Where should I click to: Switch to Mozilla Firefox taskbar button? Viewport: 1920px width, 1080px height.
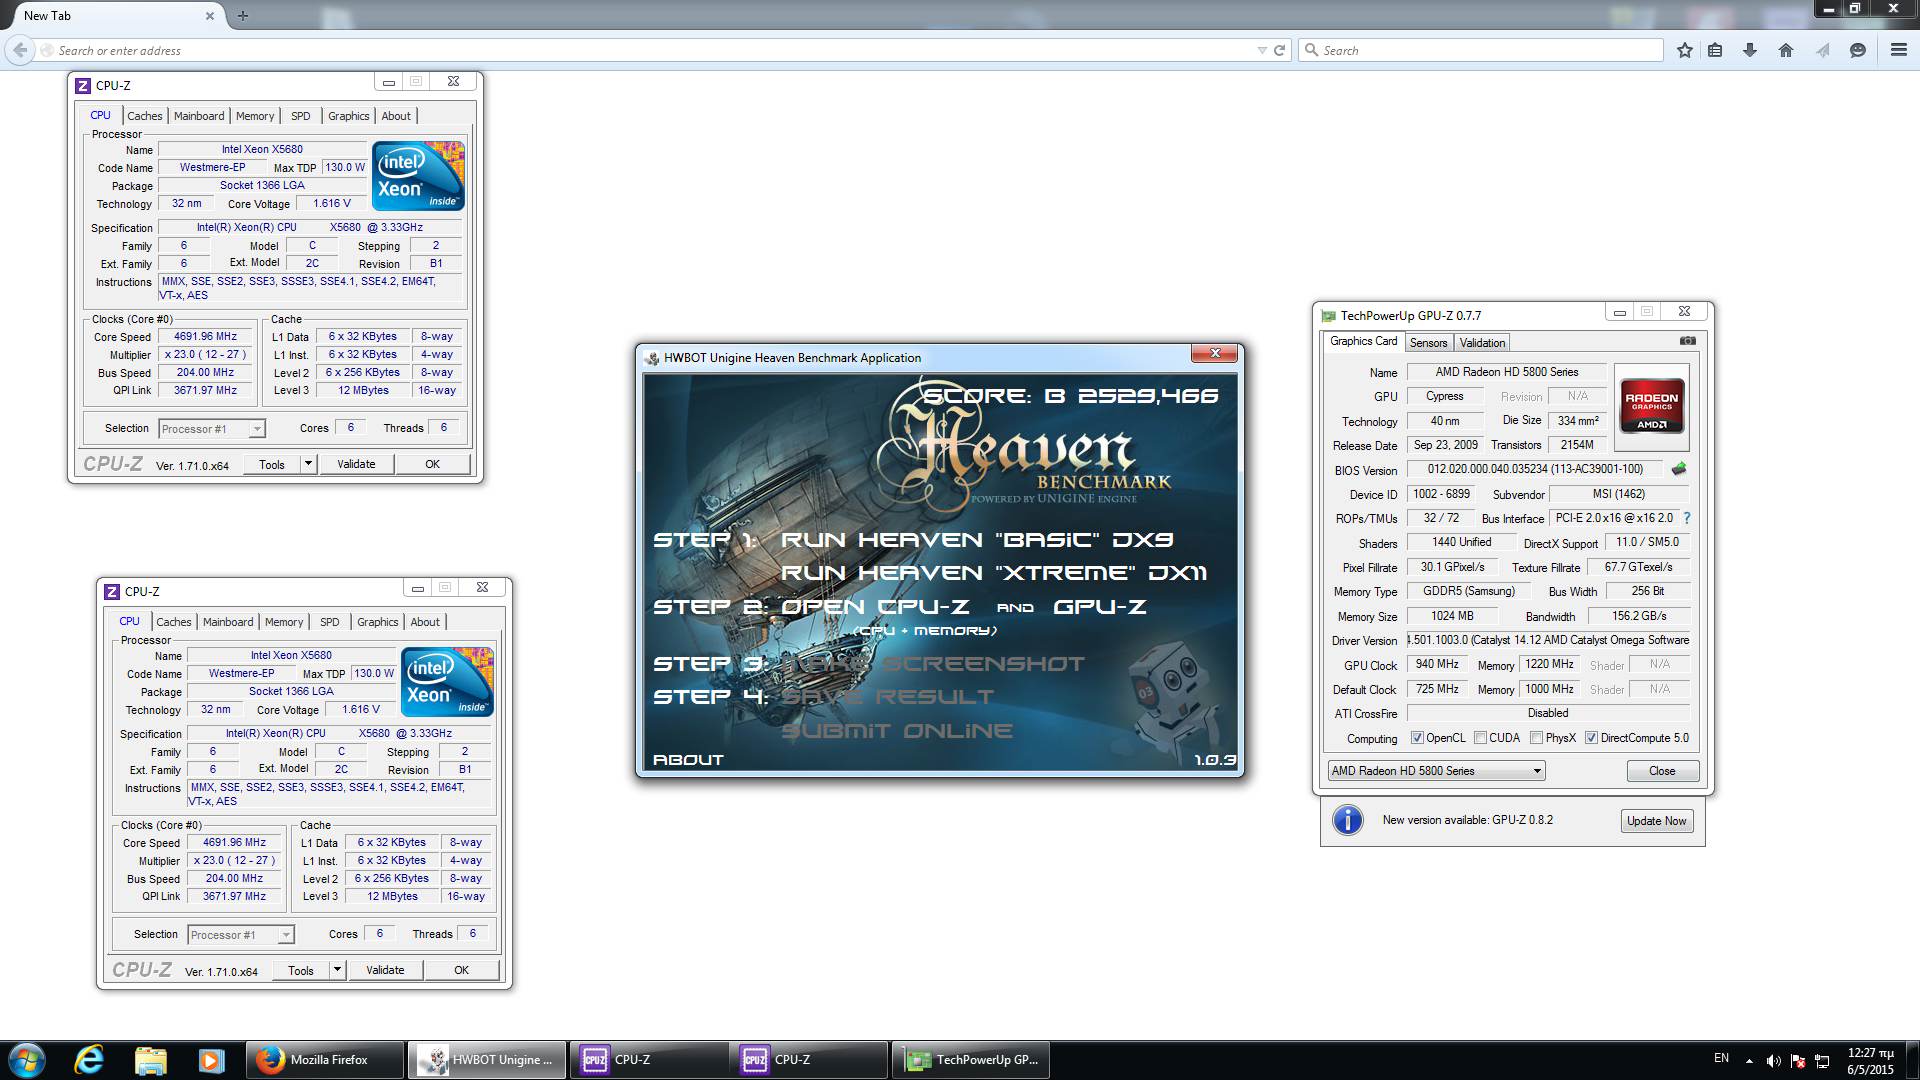326,1060
